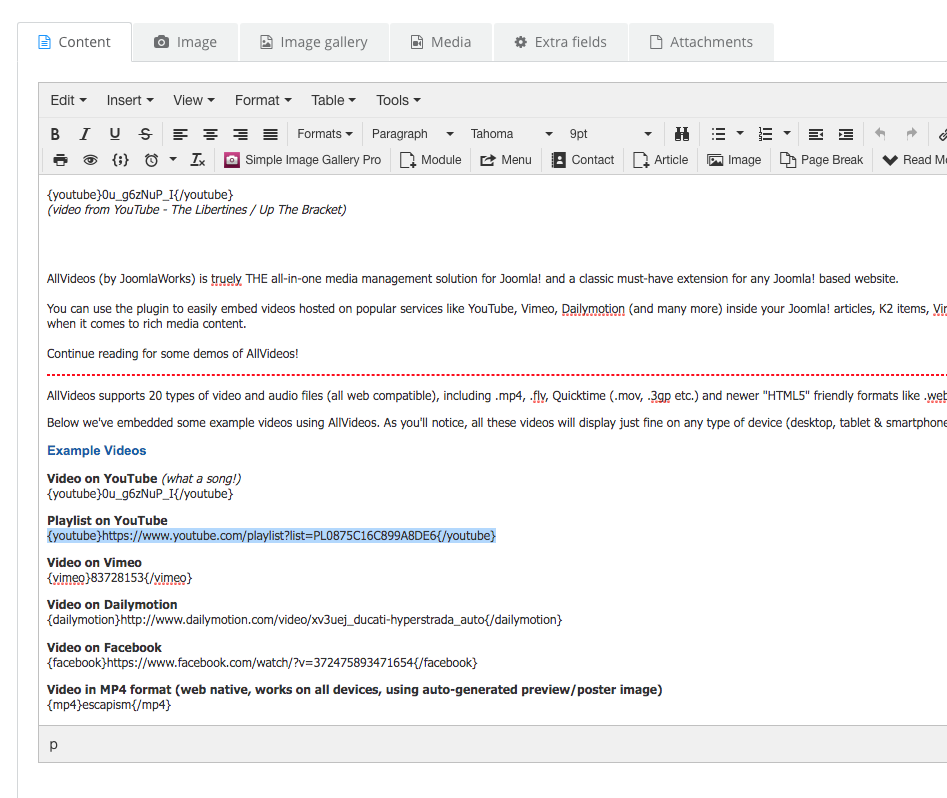
Task: Preview content with the eye icon
Action: point(91,160)
